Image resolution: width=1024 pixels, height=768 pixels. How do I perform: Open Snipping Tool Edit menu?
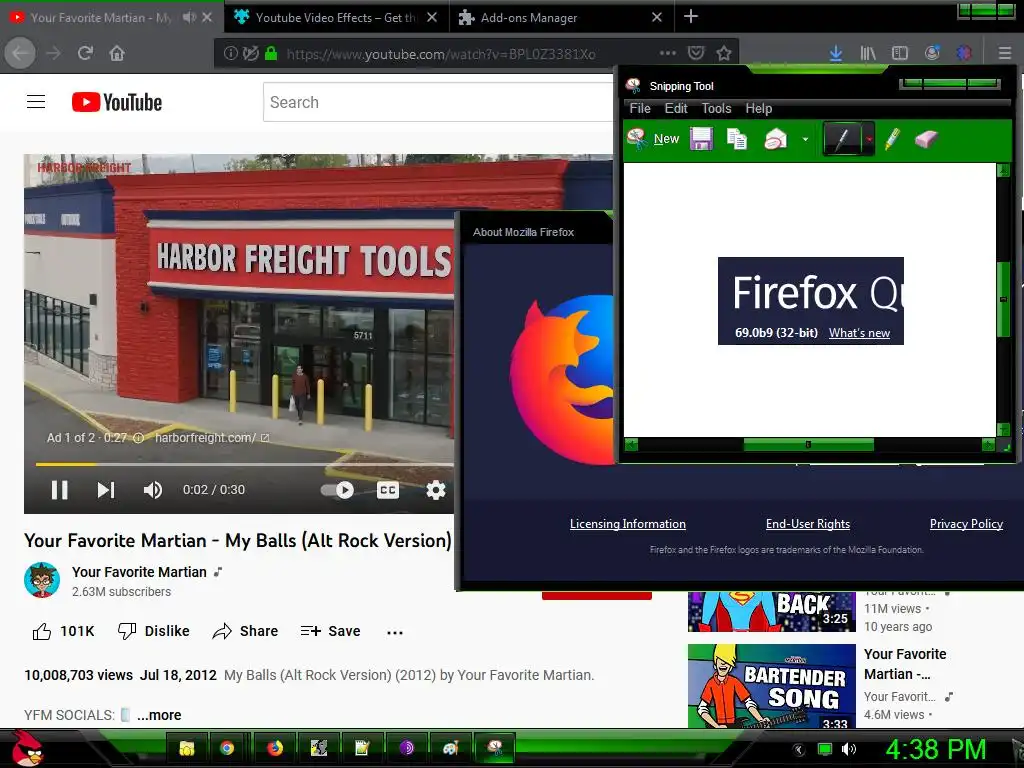676,108
